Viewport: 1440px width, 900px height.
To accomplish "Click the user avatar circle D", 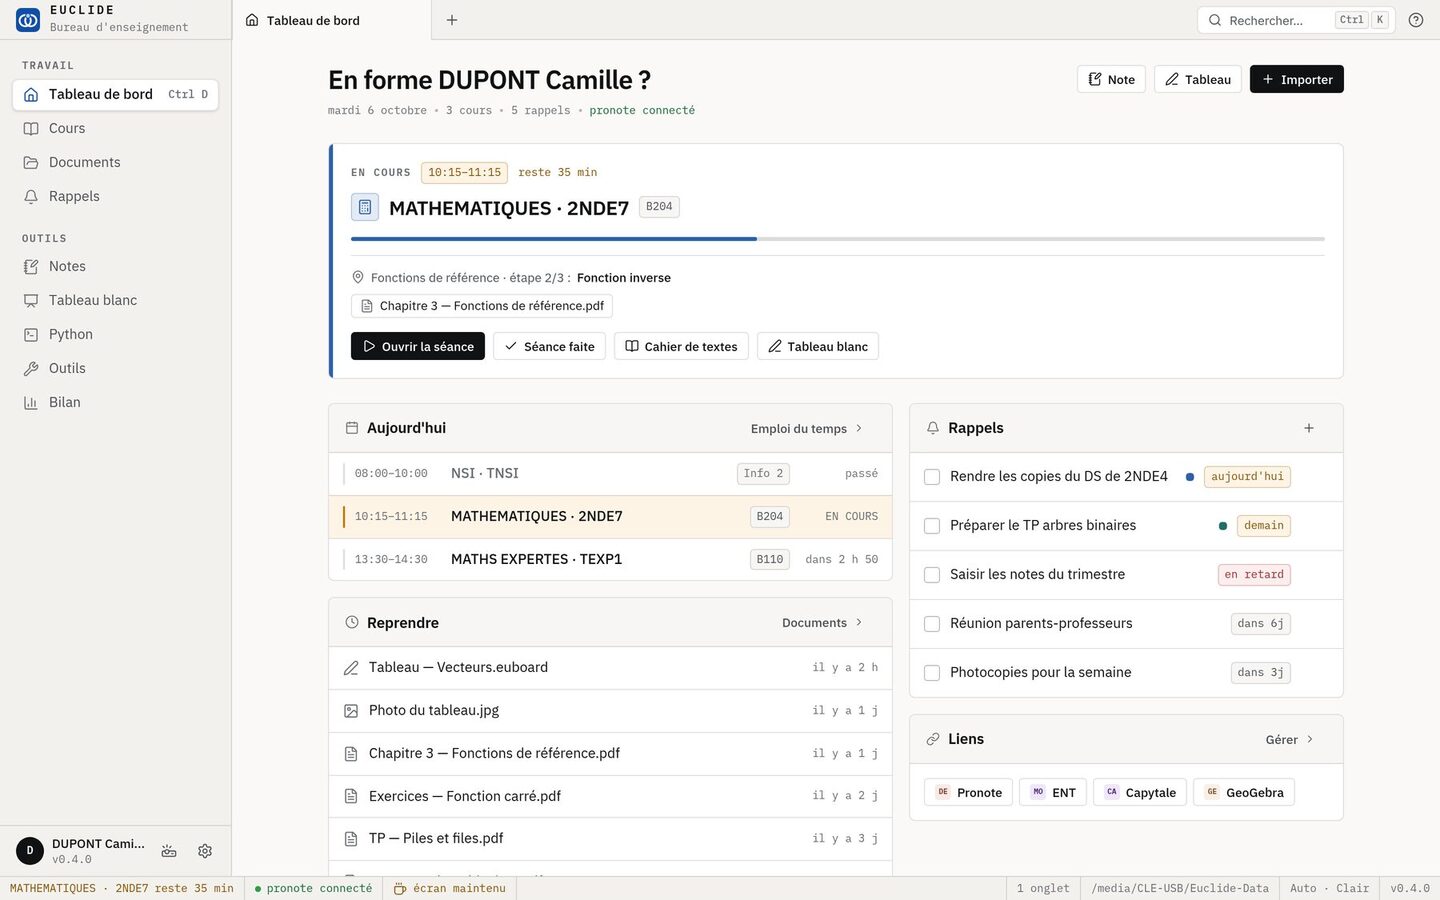I will pyautogui.click(x=30, y=851).
